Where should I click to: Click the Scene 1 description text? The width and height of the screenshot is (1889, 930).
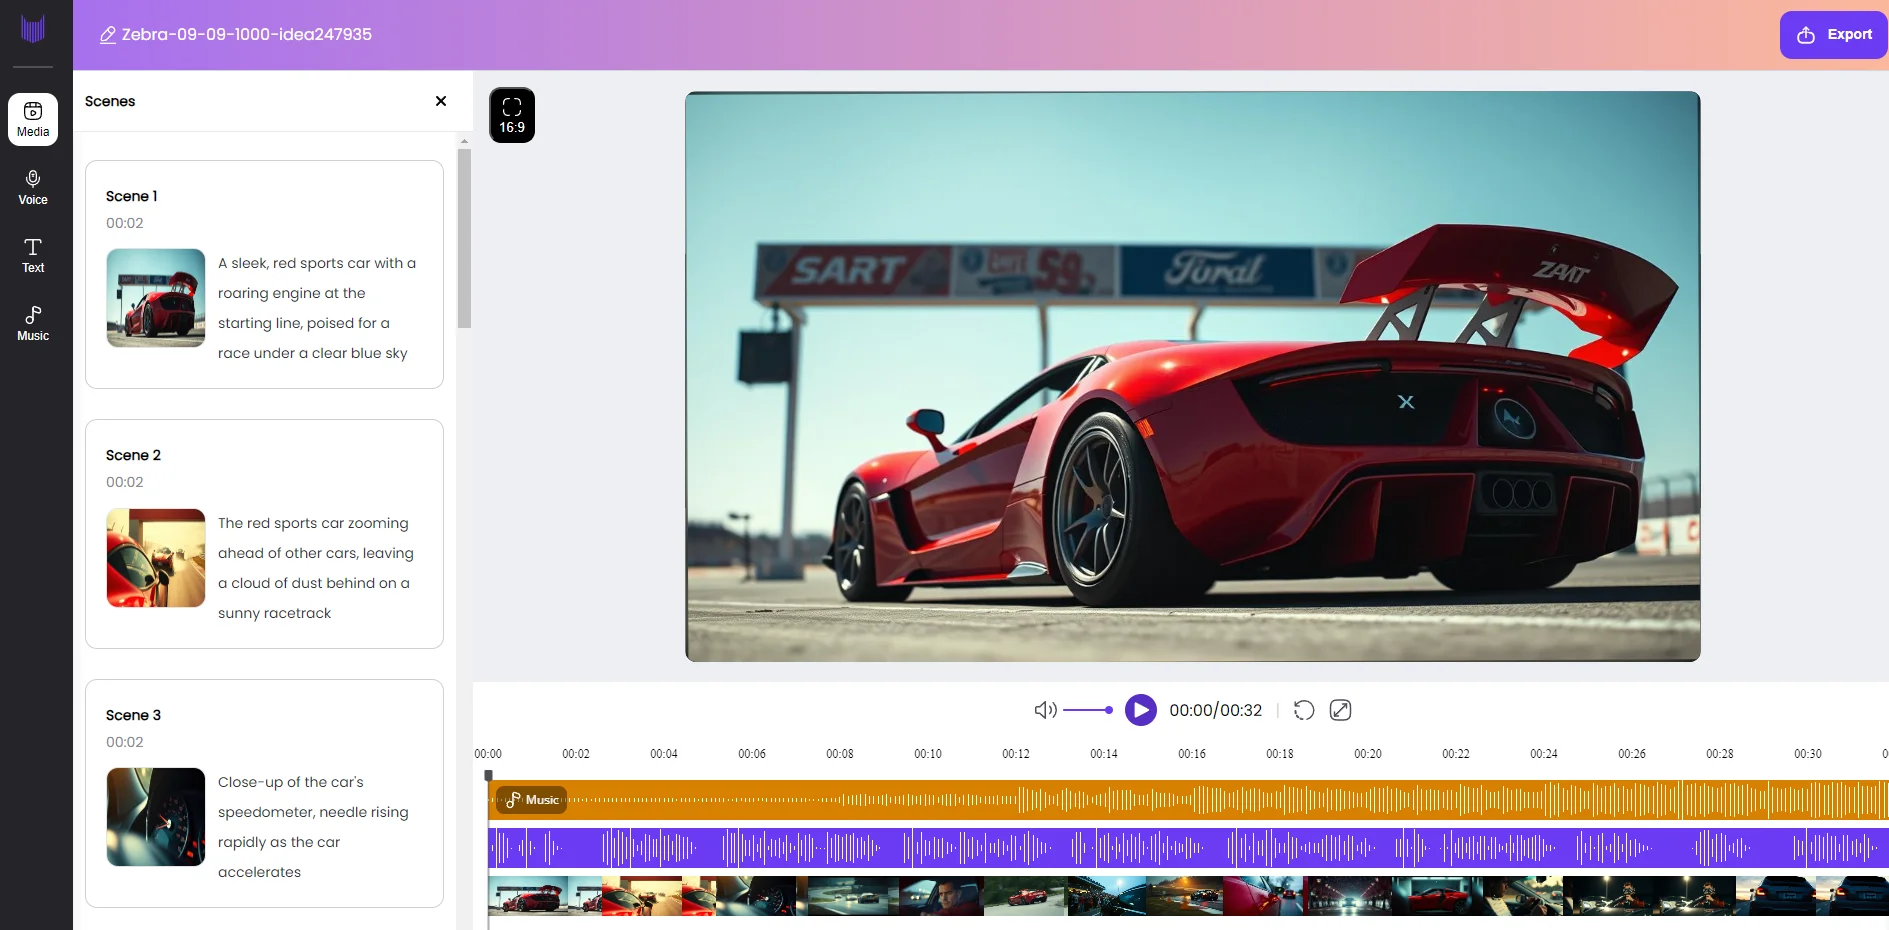click(317, 308)
